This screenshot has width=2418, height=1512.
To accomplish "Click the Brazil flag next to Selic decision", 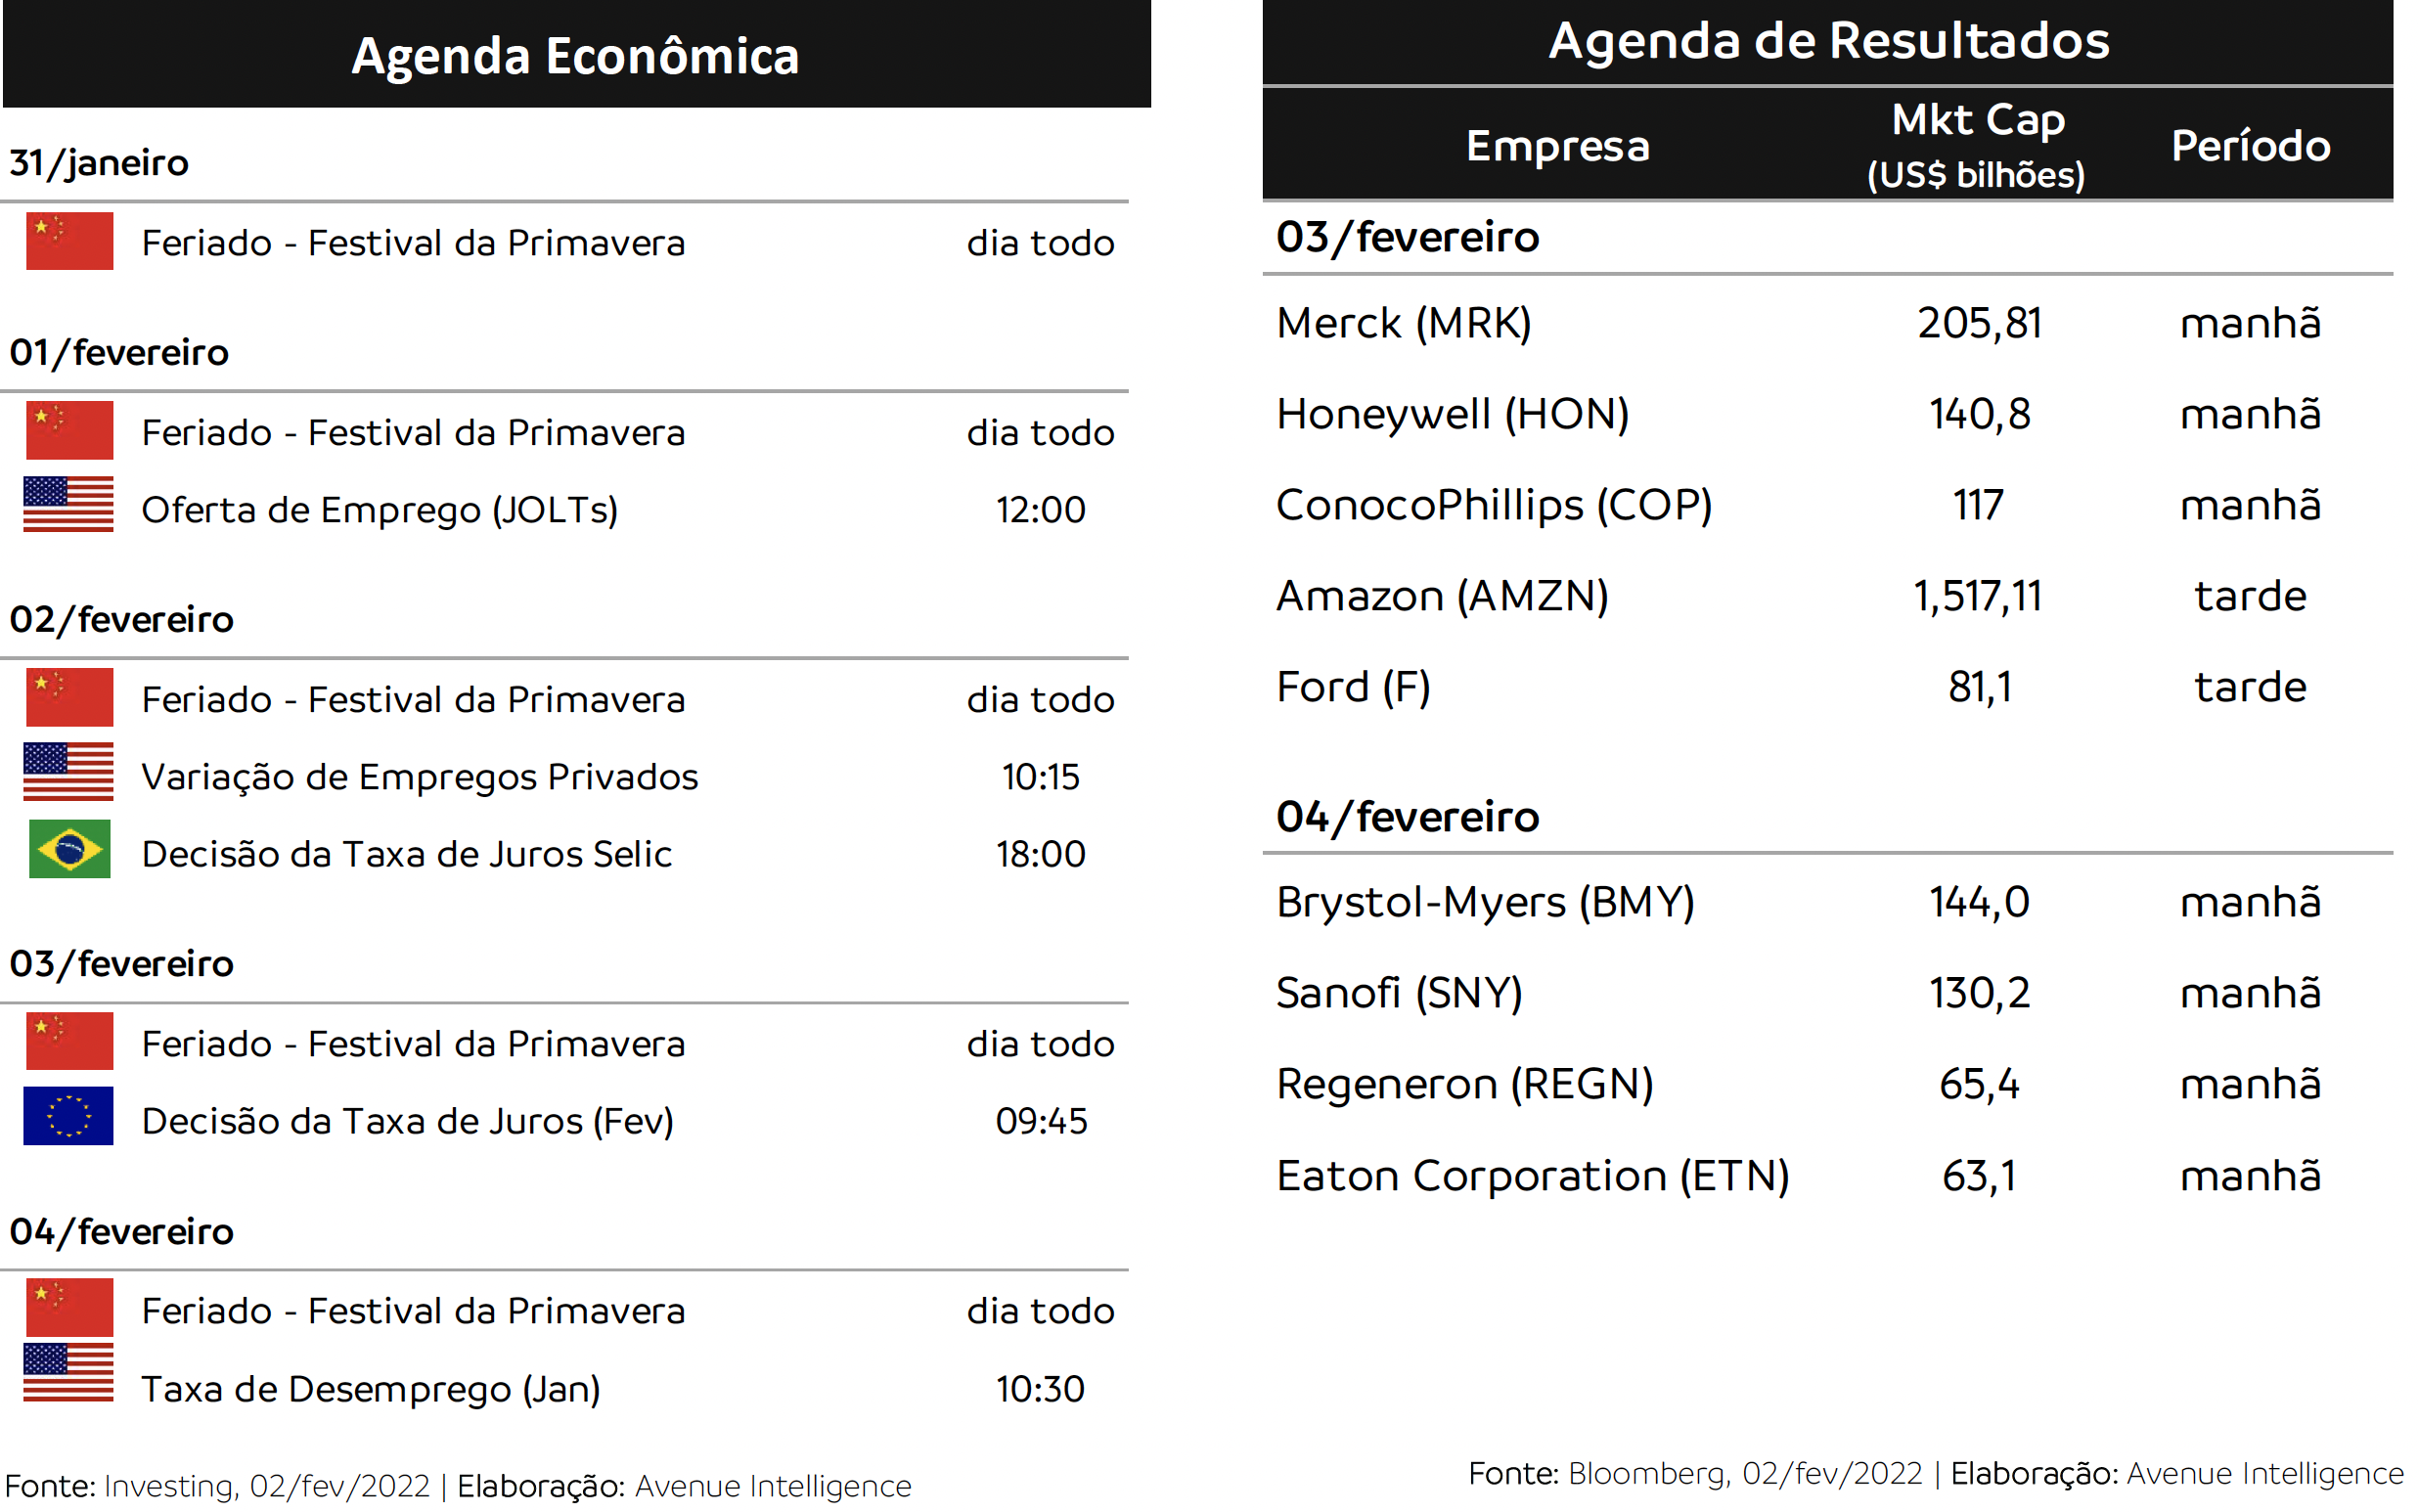I will tap(69, 849).
